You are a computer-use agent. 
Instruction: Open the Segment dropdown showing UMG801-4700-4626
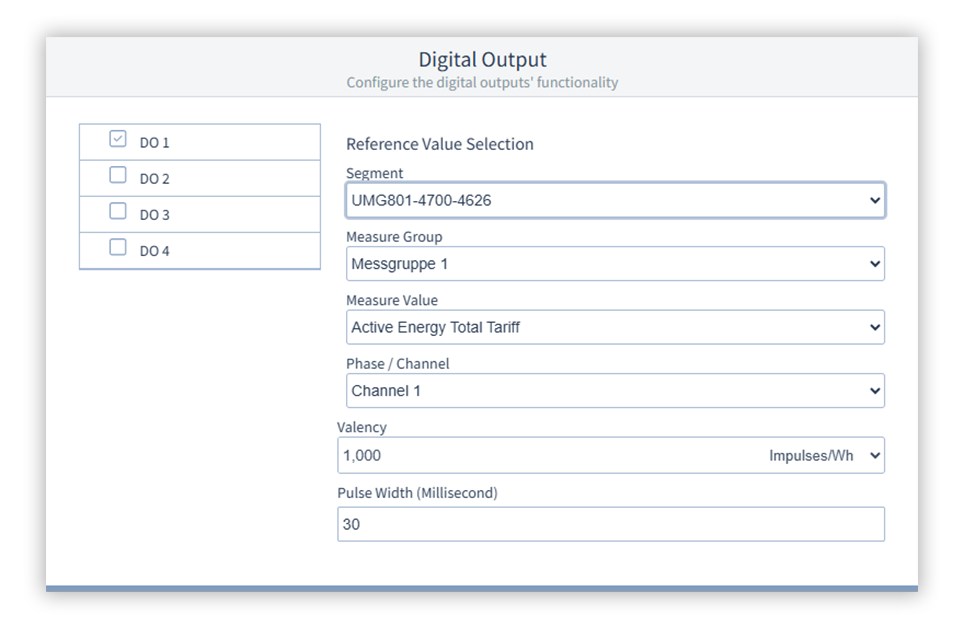point(614,200)
